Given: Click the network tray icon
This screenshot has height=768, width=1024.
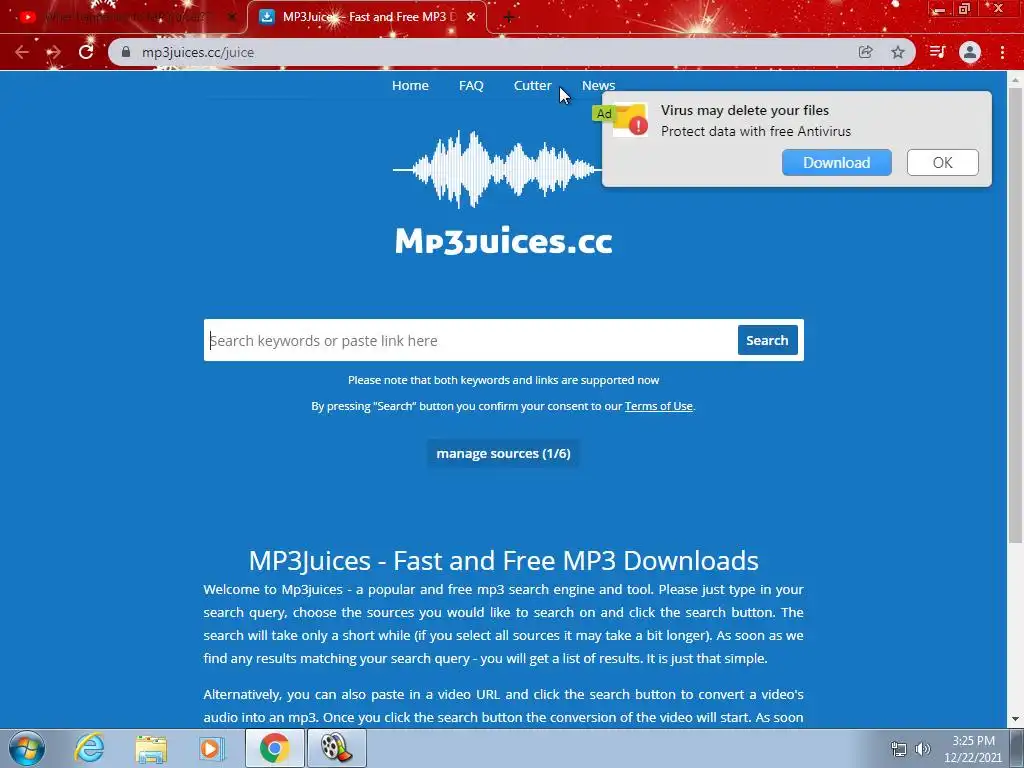Looking at the screenshot, I should click(x=899, y=749).
